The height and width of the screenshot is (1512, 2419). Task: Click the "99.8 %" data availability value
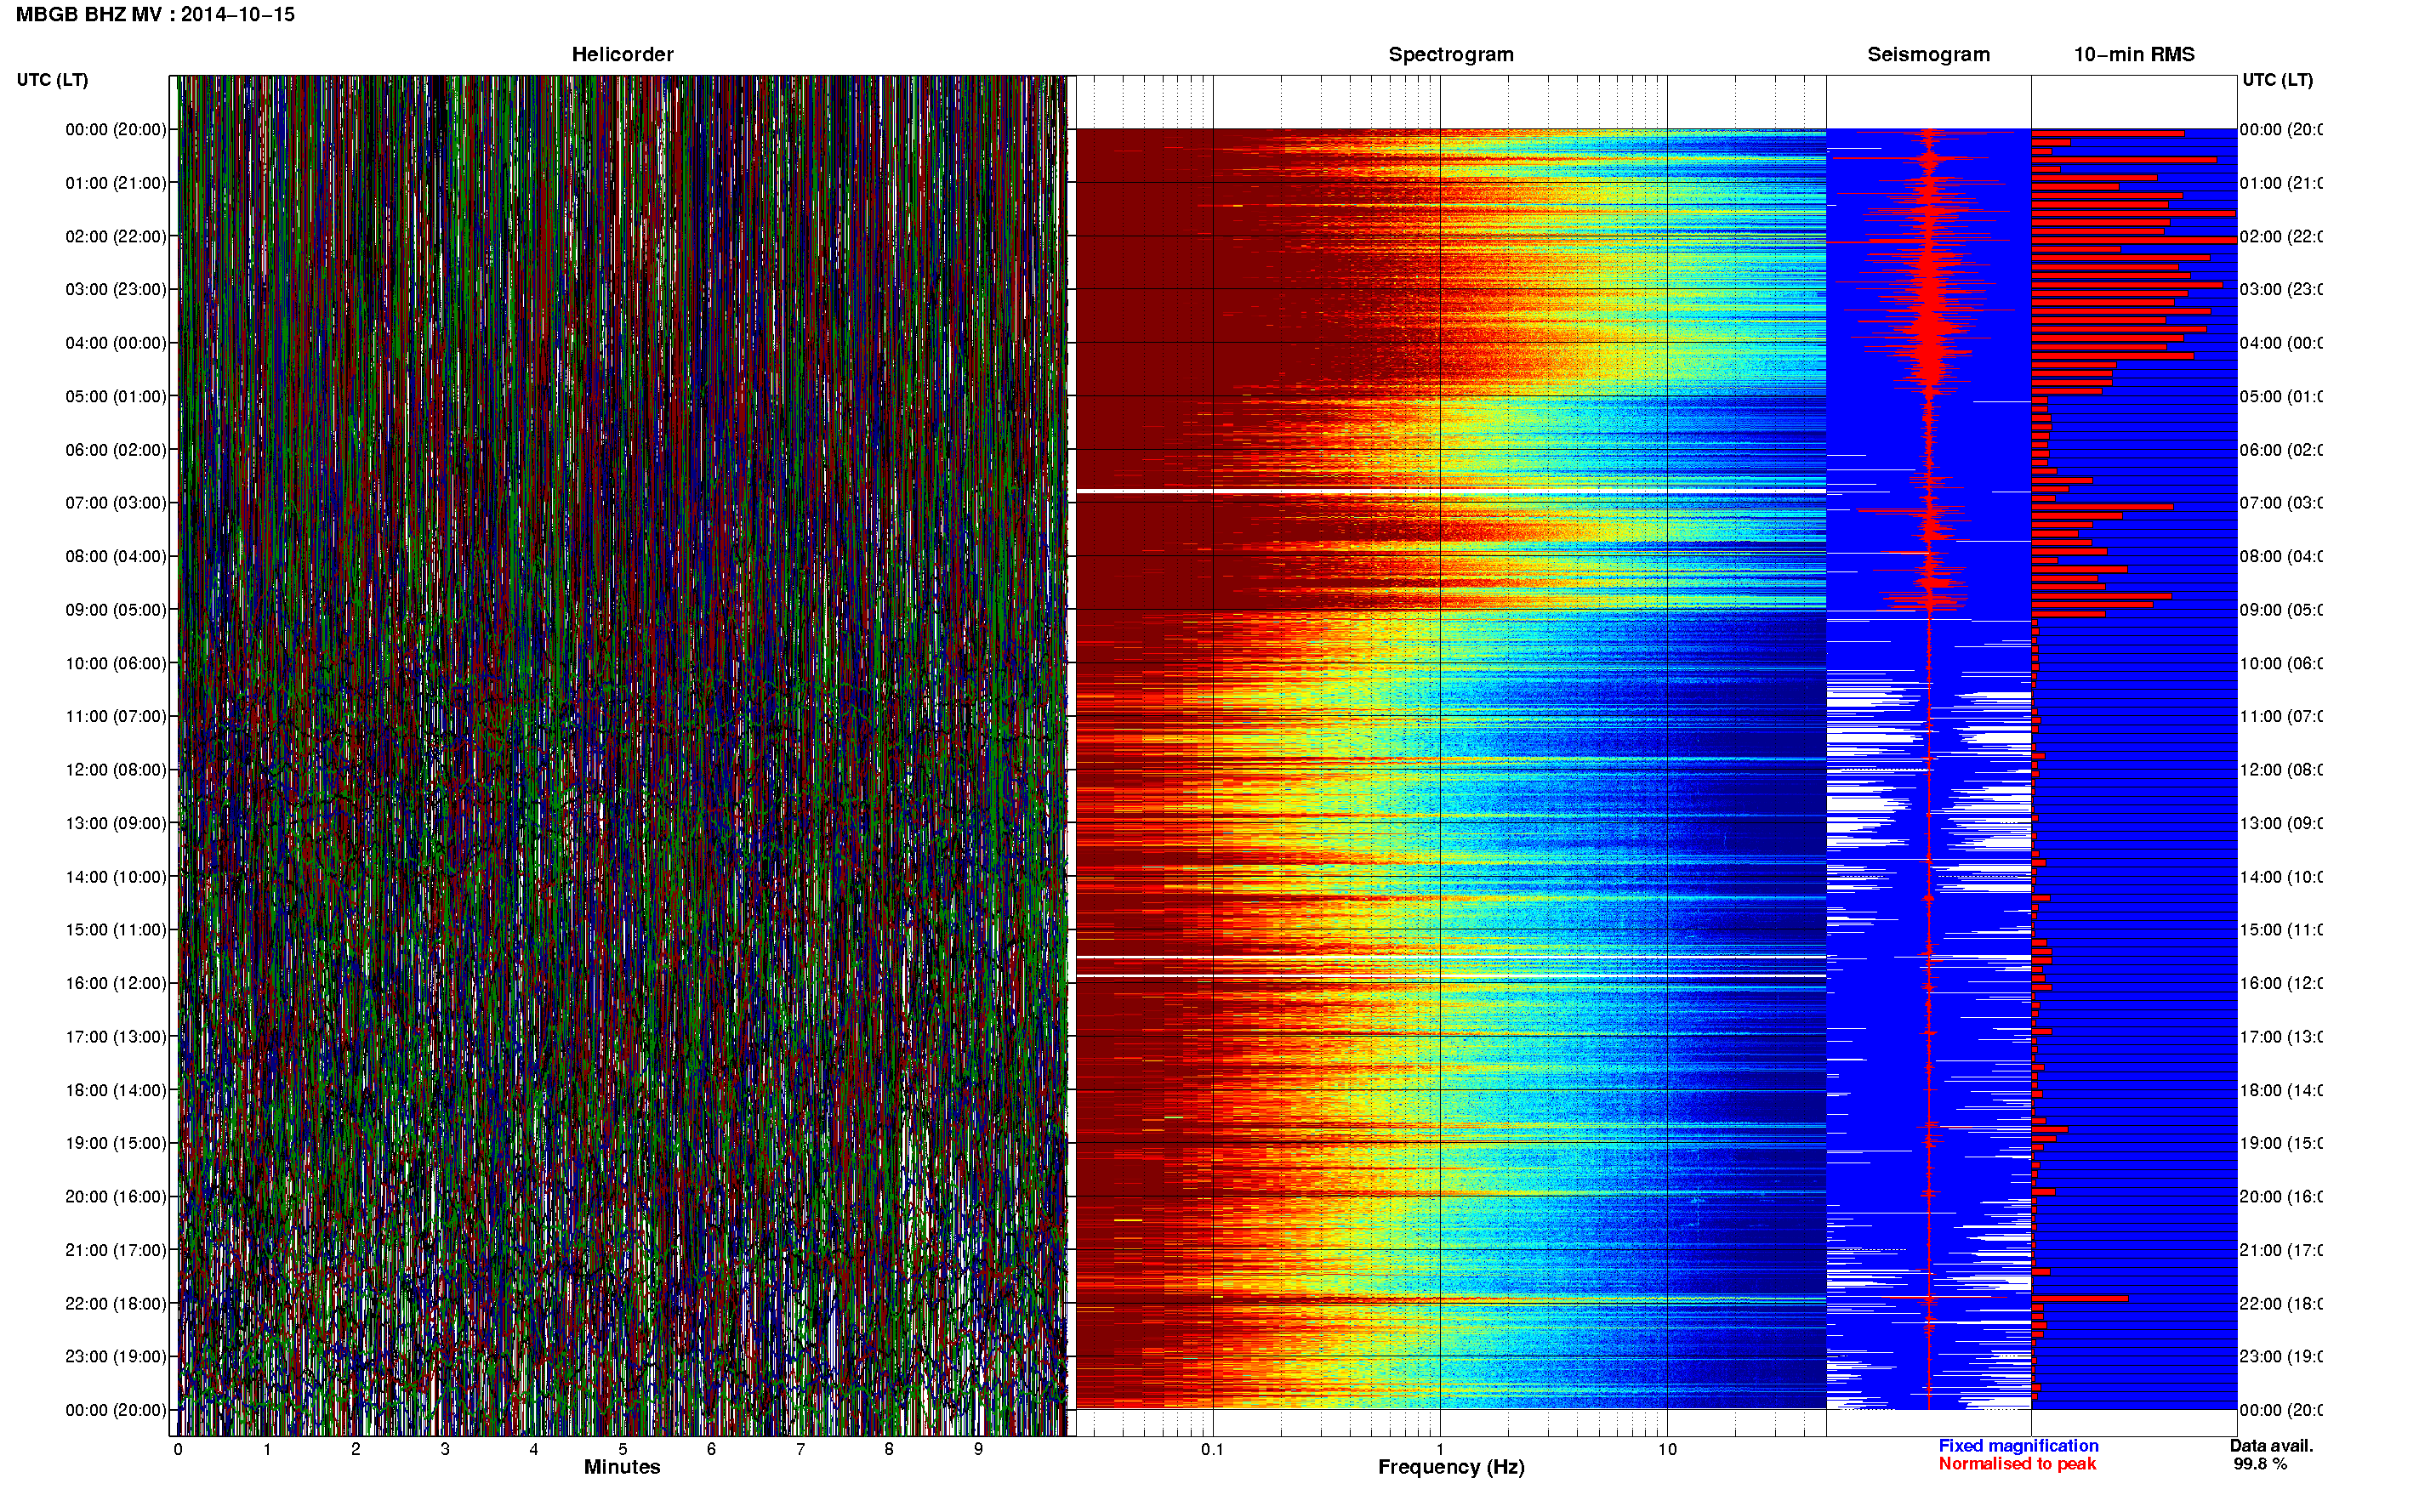click(2260, 1464)
